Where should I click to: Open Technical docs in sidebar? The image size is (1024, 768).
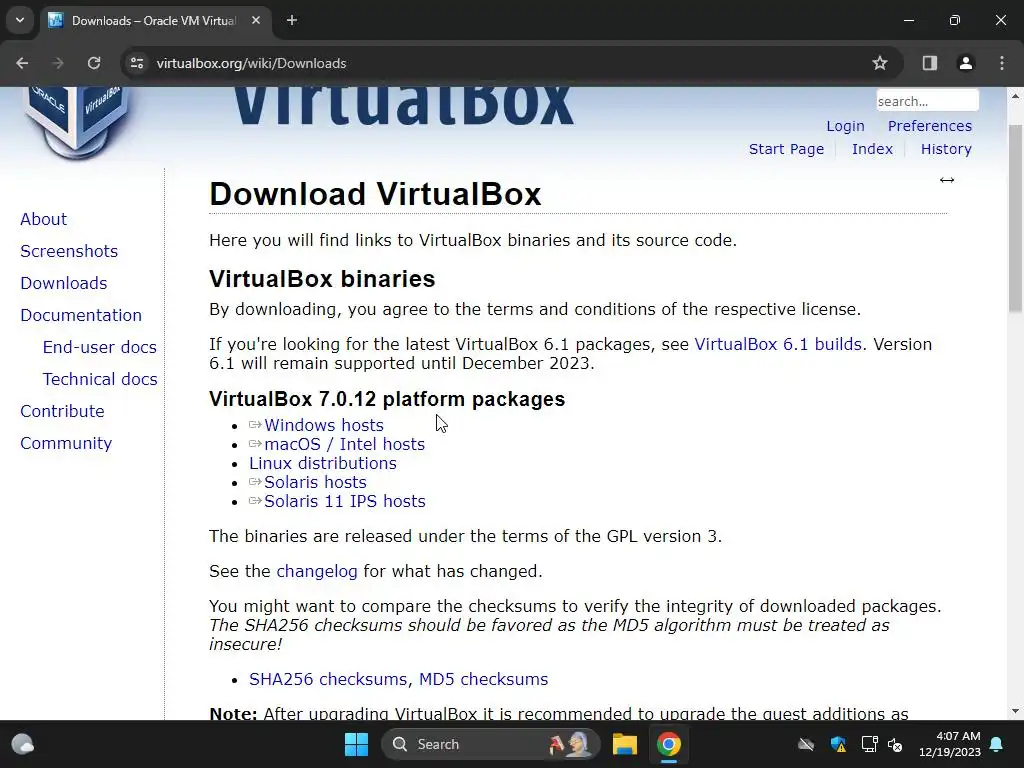(x=100, y=379)
